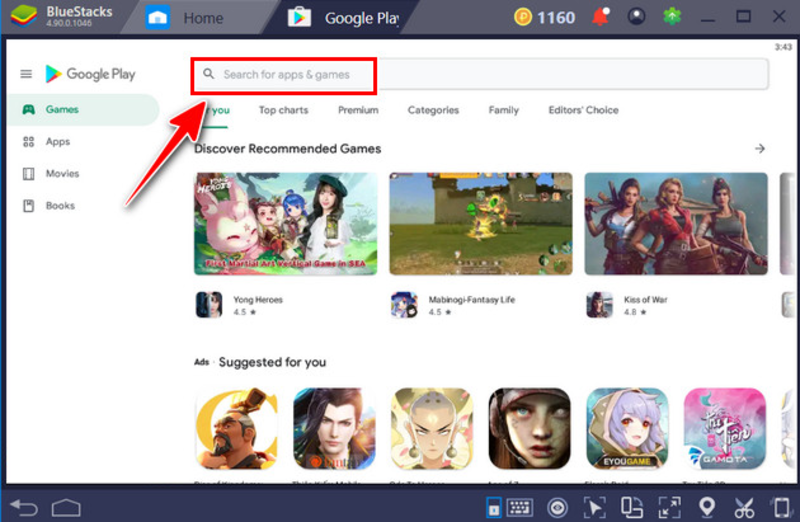This screenshot has width=800, height=522.
Task: Click the Suggested for you heading
Action: coord(272,362)
